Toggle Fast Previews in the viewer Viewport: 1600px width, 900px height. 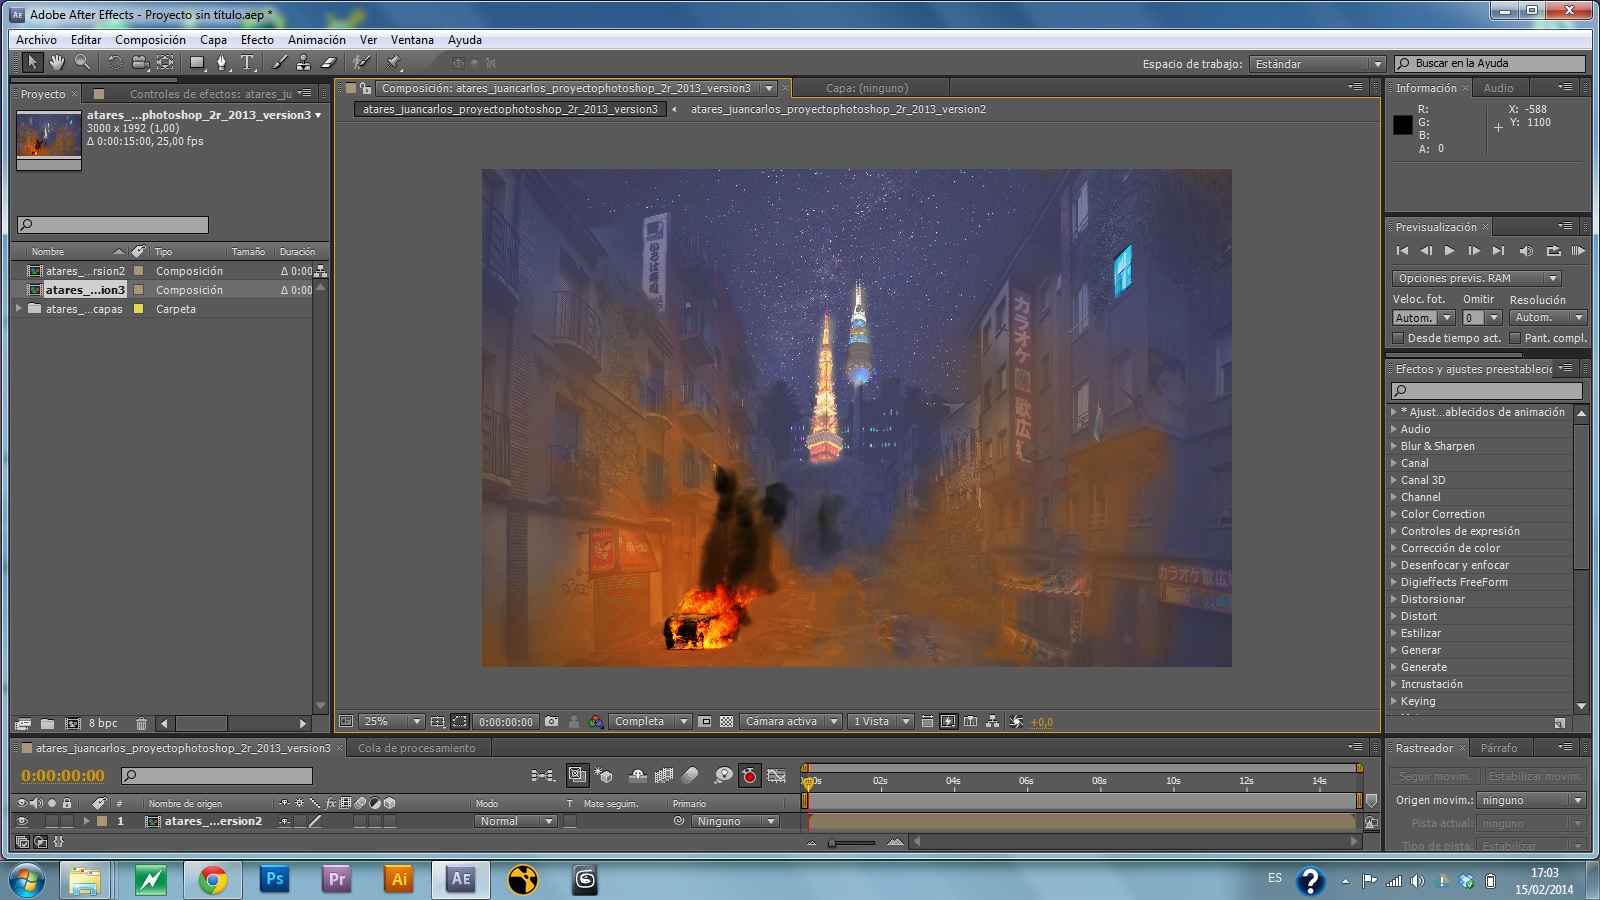pos(949,721)
